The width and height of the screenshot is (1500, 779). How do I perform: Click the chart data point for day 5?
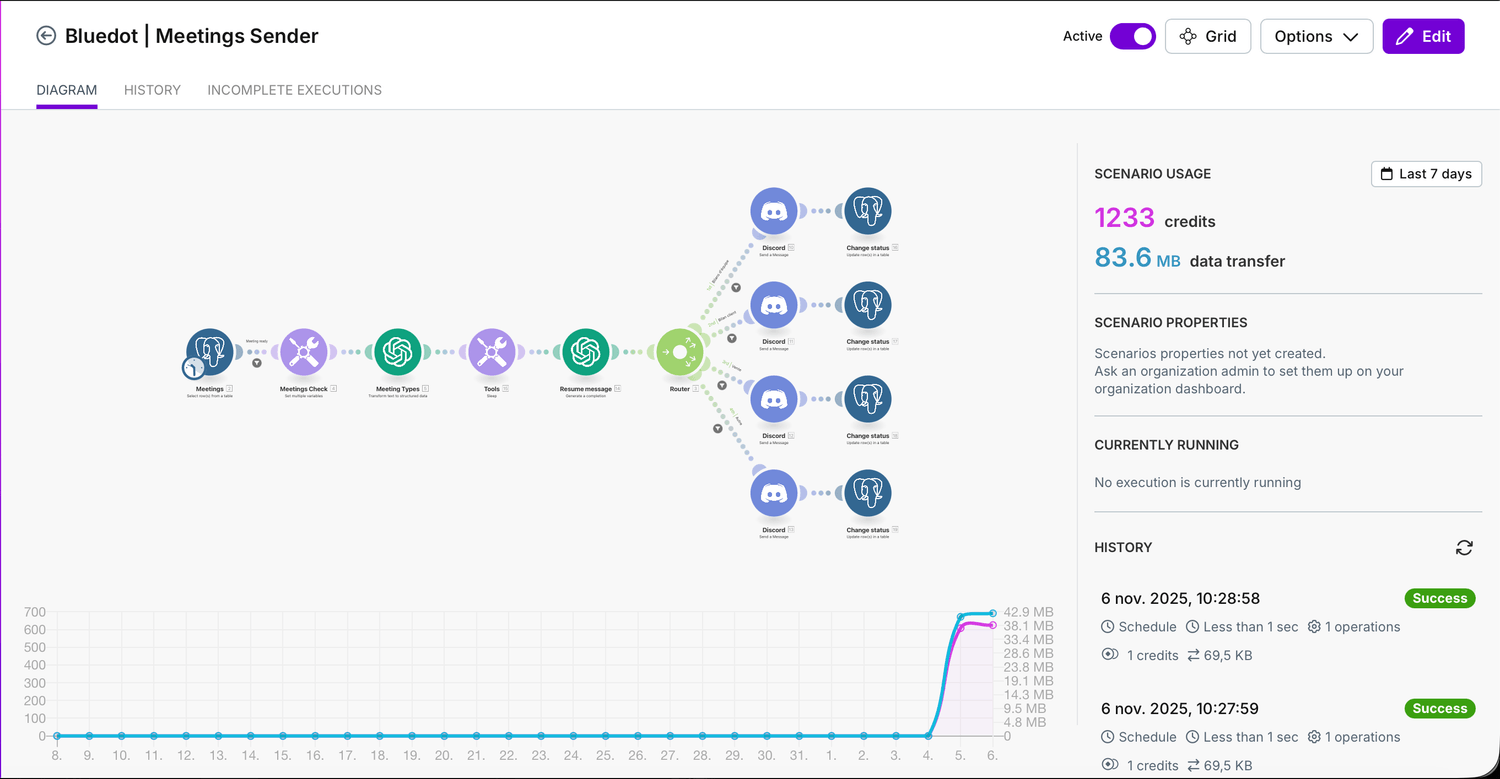click(961, 617)
